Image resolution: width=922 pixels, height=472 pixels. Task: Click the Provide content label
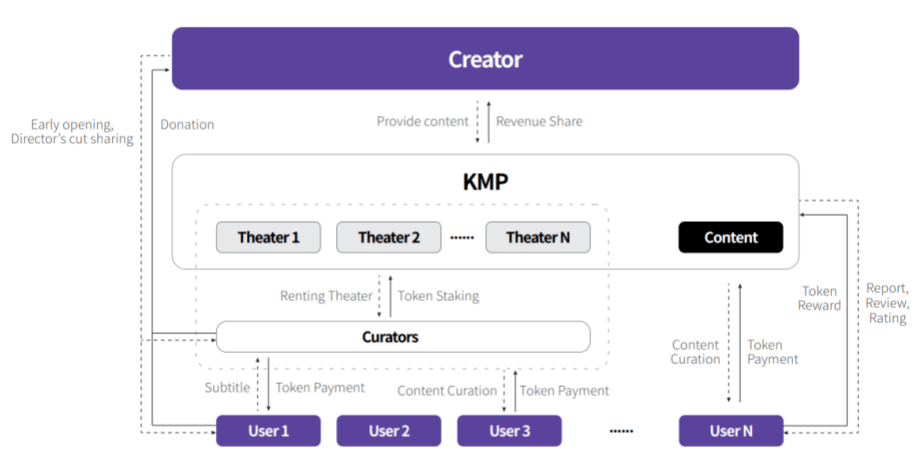pos(422,121)
